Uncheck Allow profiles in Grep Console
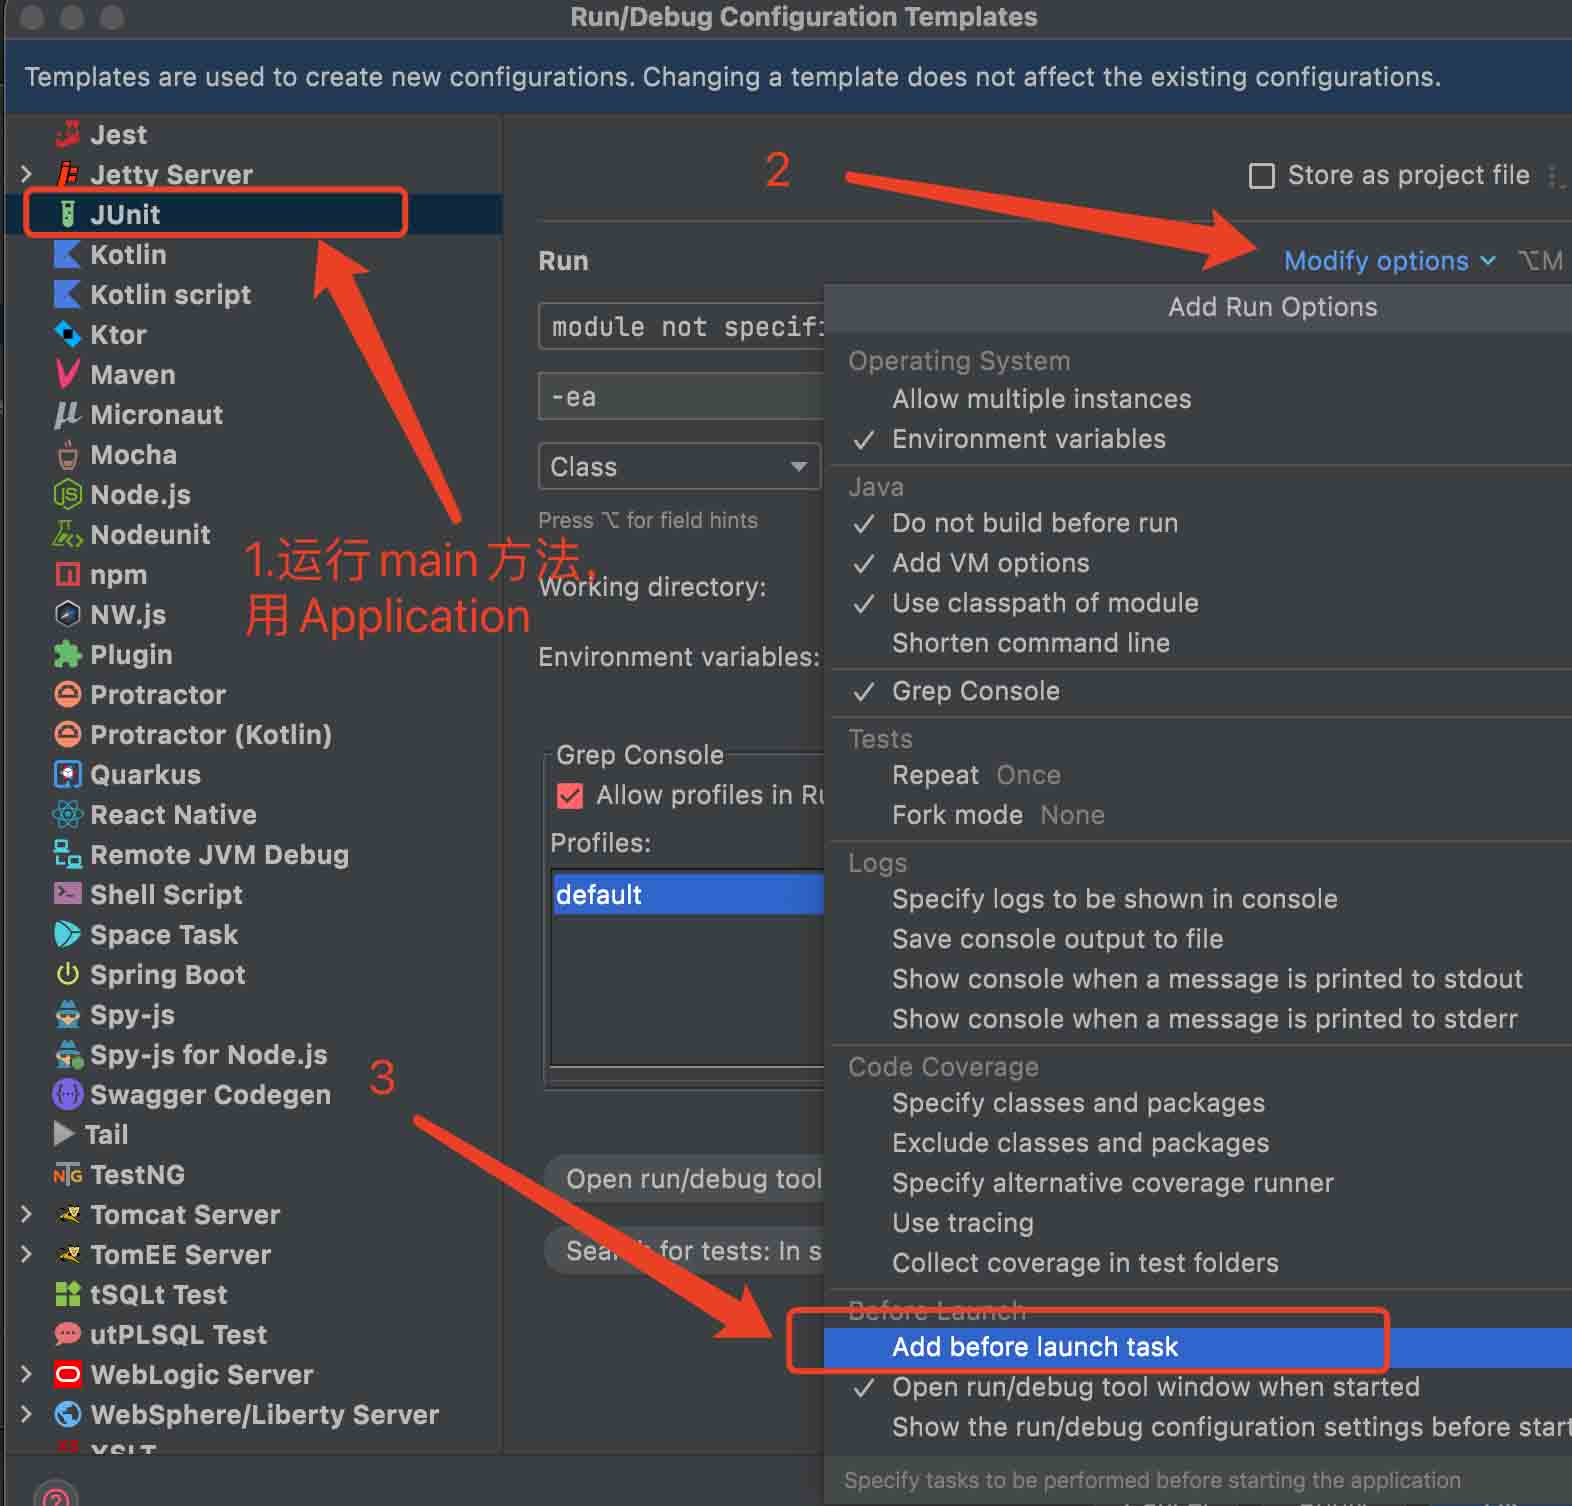The width and height of the screenshot is (1572, 1506). tap(570, 796)
